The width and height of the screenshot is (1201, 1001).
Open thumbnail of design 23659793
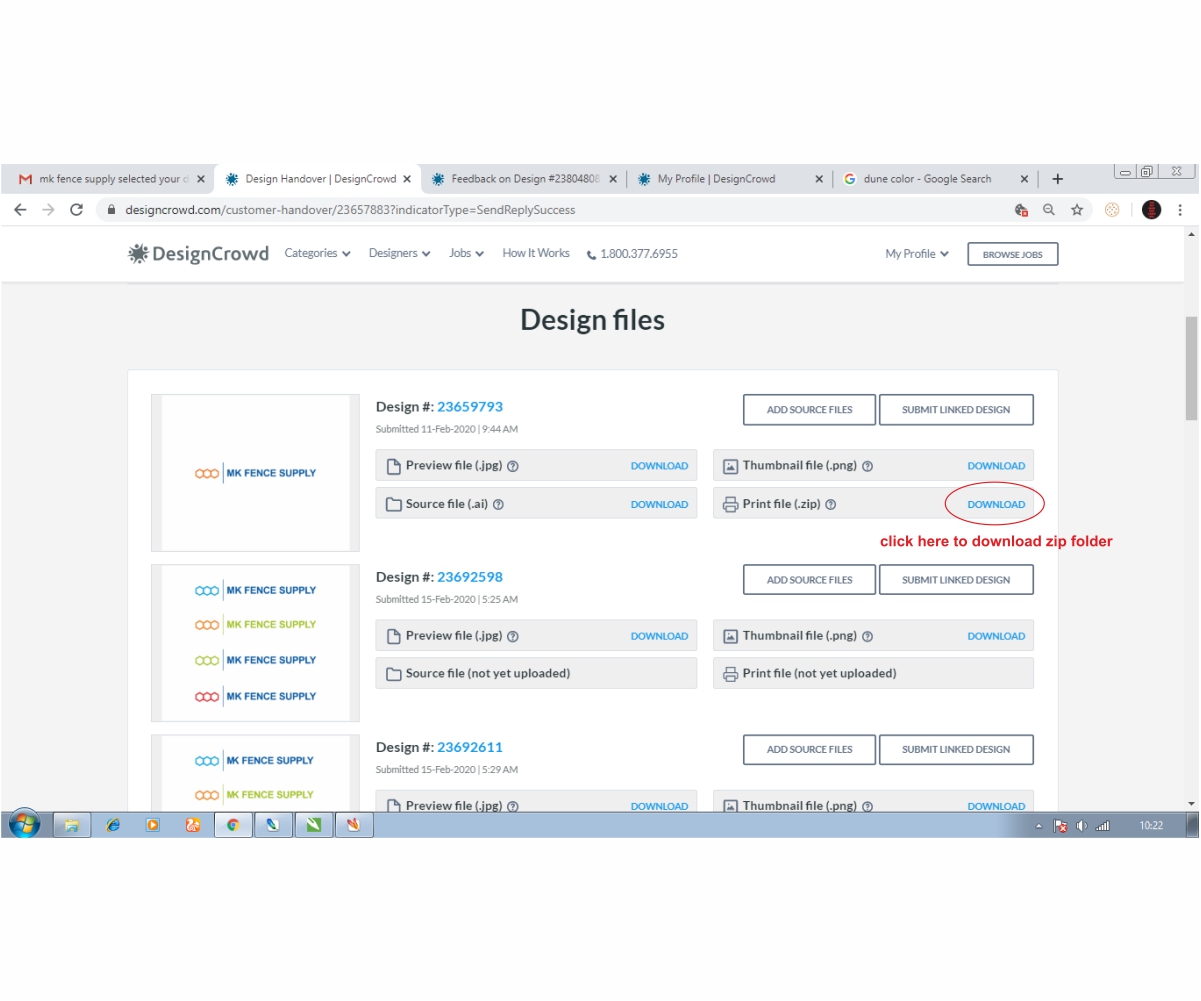(255, 473)
